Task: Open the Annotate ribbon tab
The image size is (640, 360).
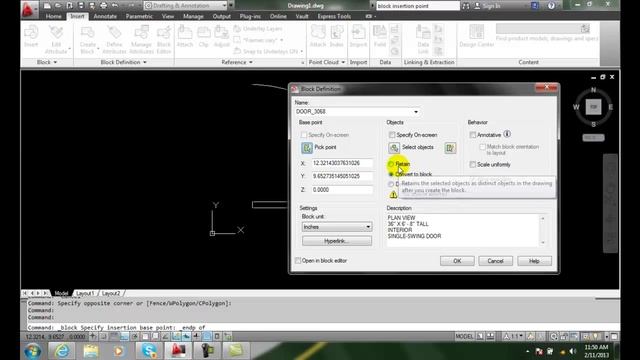Action: click(105, 16)
